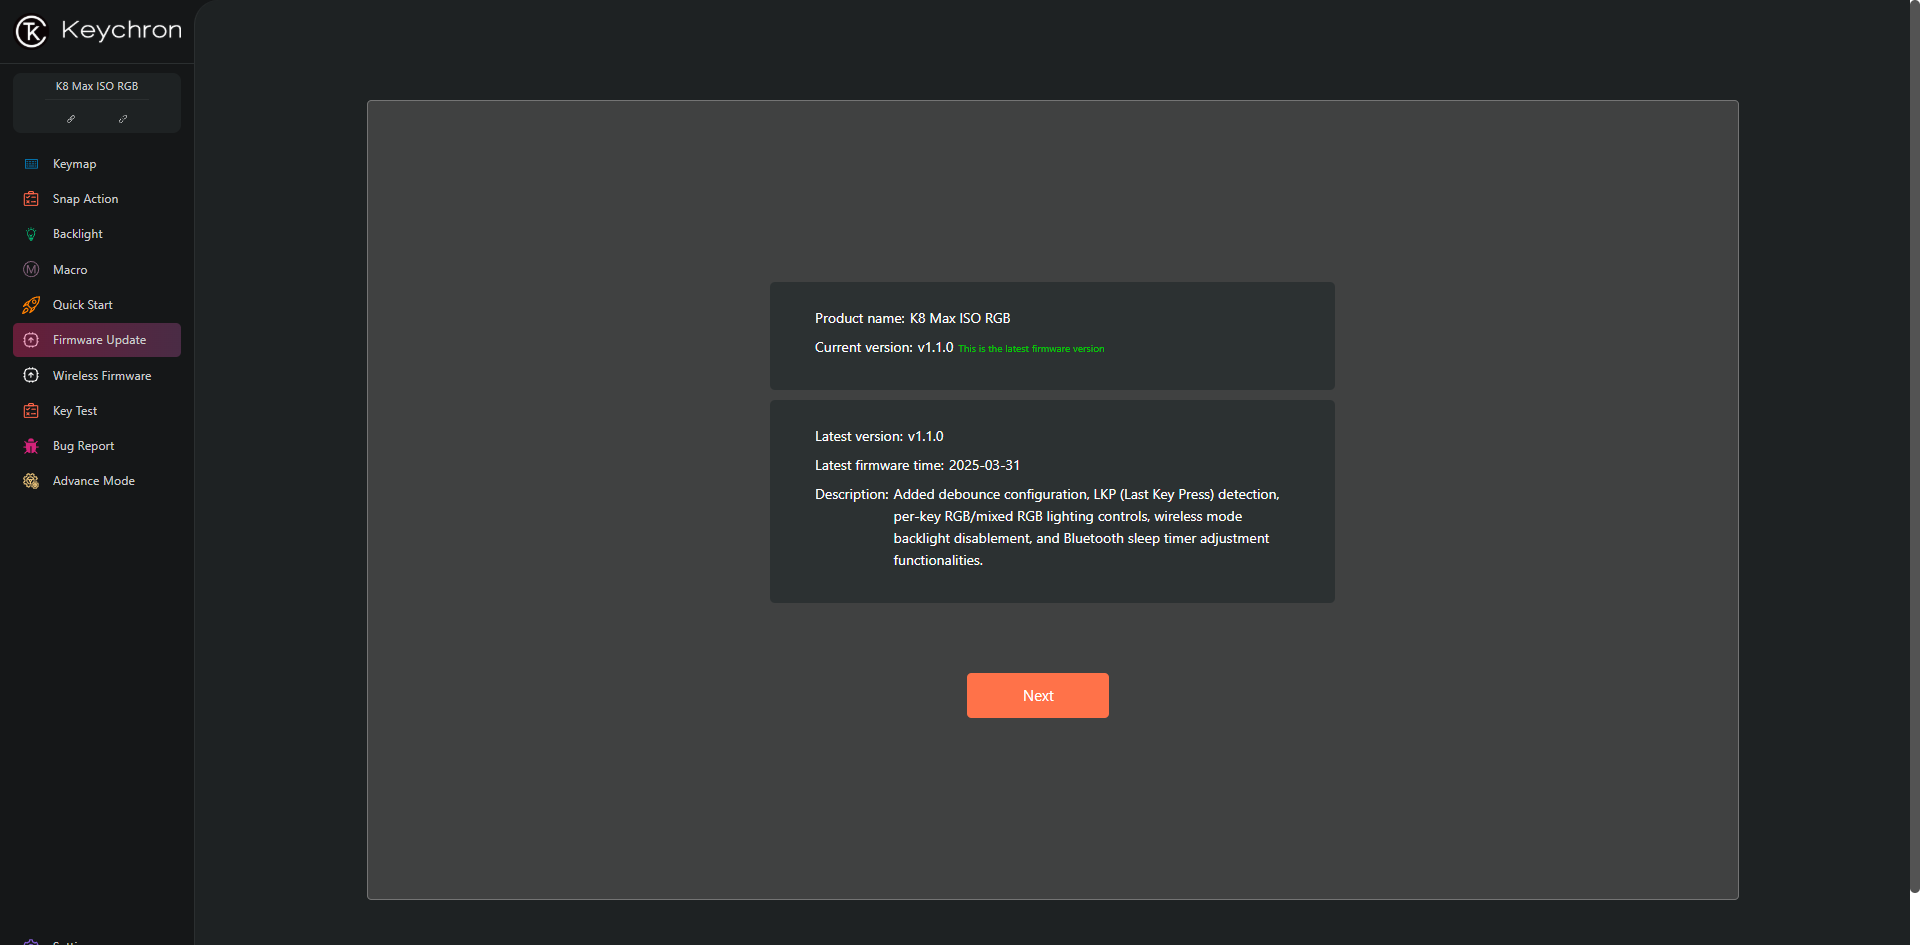Click the Keychron logo in the sidebar header
Image resolution: width=1920 pixels, height=945 pixels.
tap(98, 31)
